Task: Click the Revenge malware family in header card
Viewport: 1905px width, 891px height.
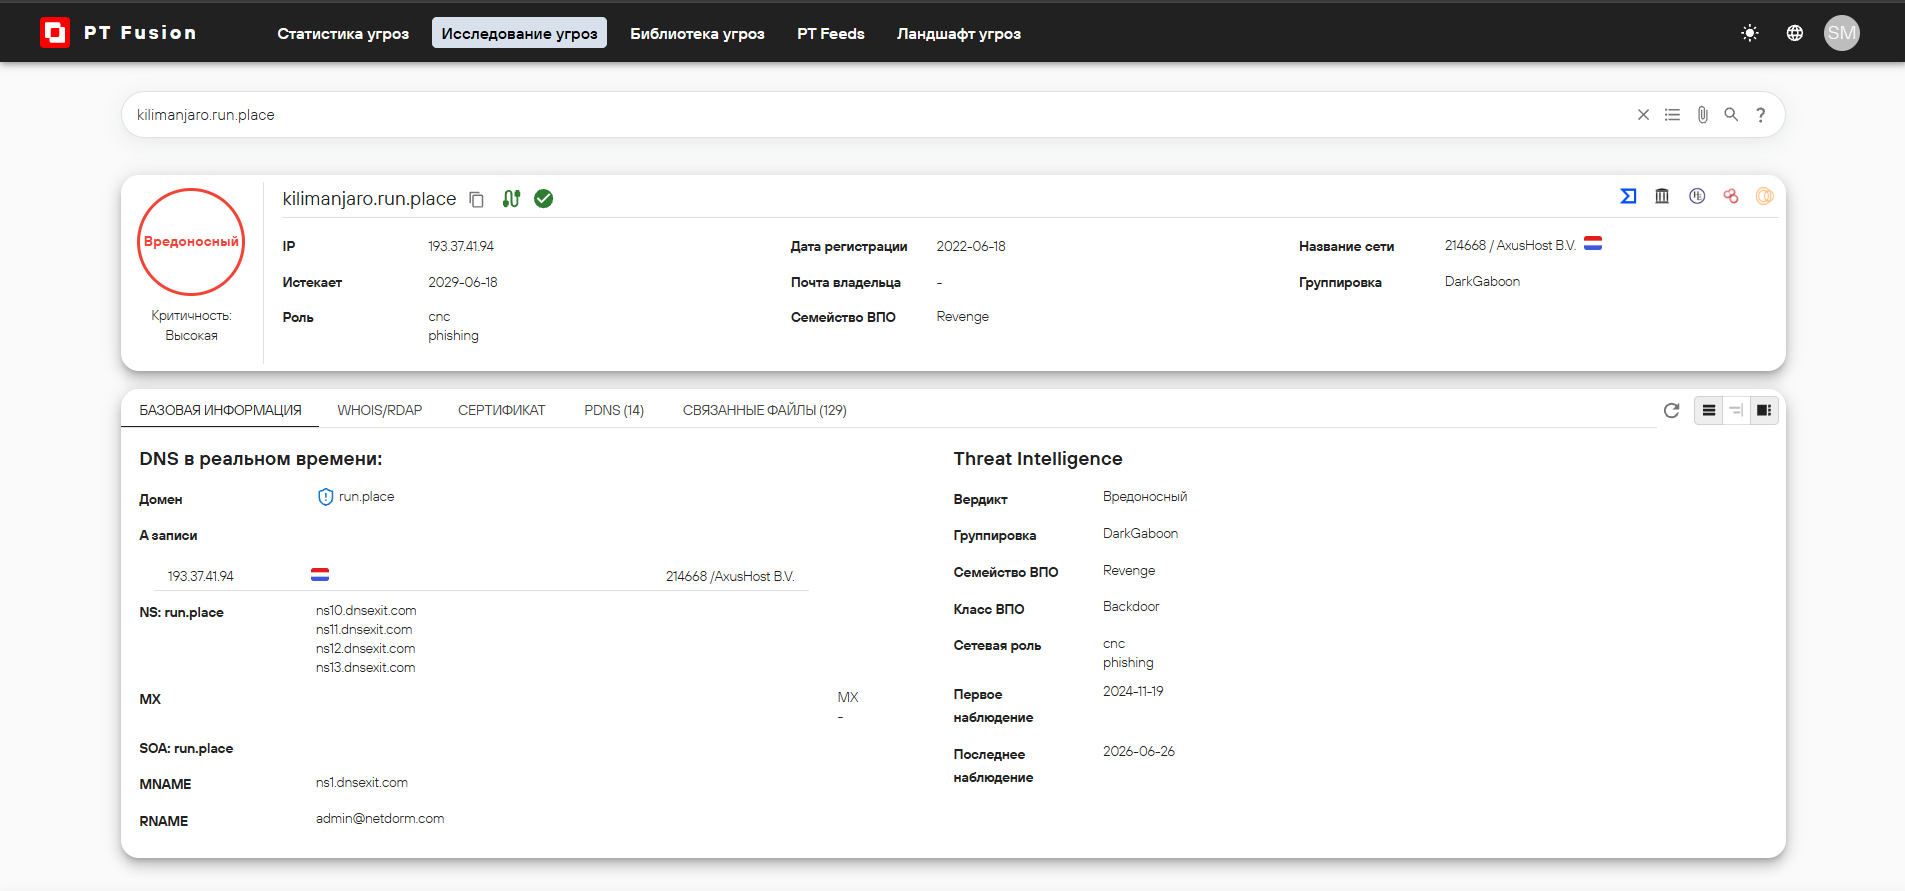Action: pyautogui.click(x=963, y=316)
